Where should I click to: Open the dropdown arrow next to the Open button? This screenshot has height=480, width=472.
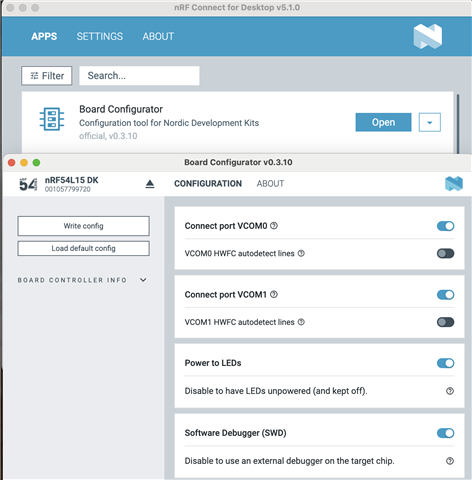(430, 122)
